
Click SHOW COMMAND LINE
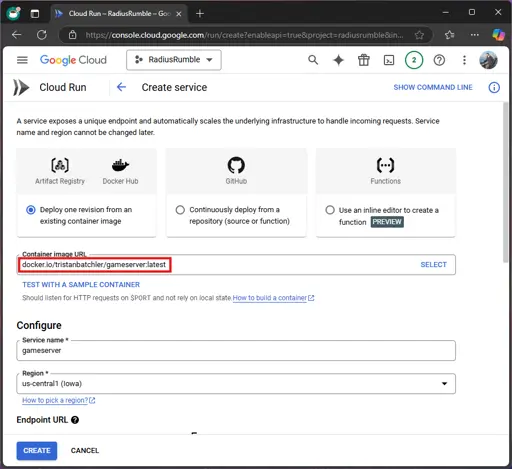[433, 87]
